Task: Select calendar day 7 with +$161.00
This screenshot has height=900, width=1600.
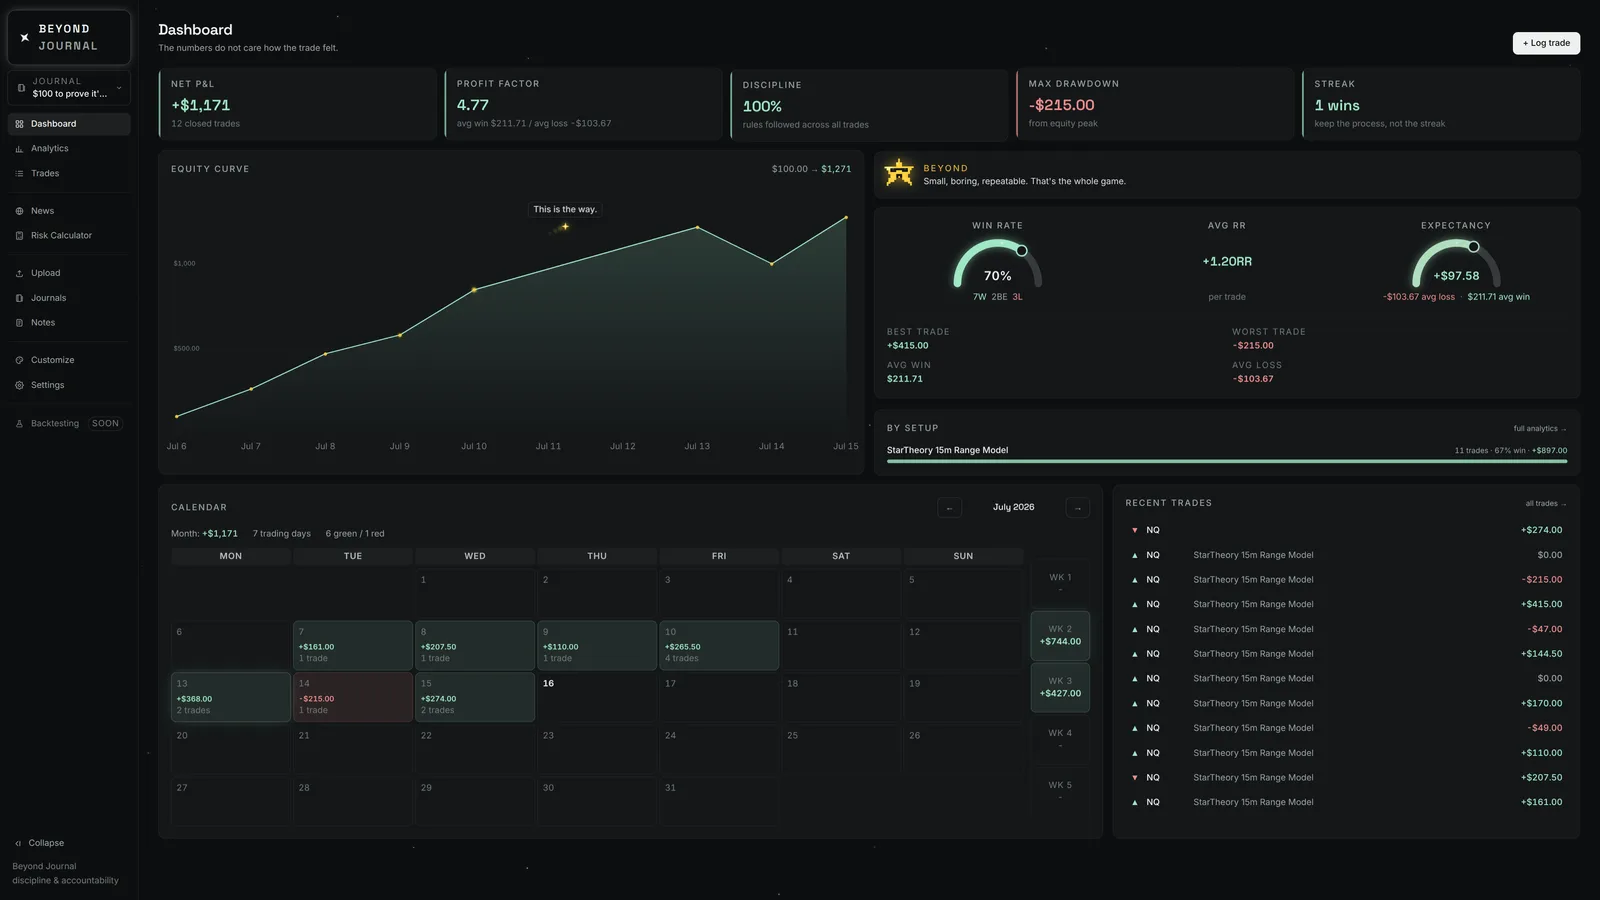Action: 353,645
